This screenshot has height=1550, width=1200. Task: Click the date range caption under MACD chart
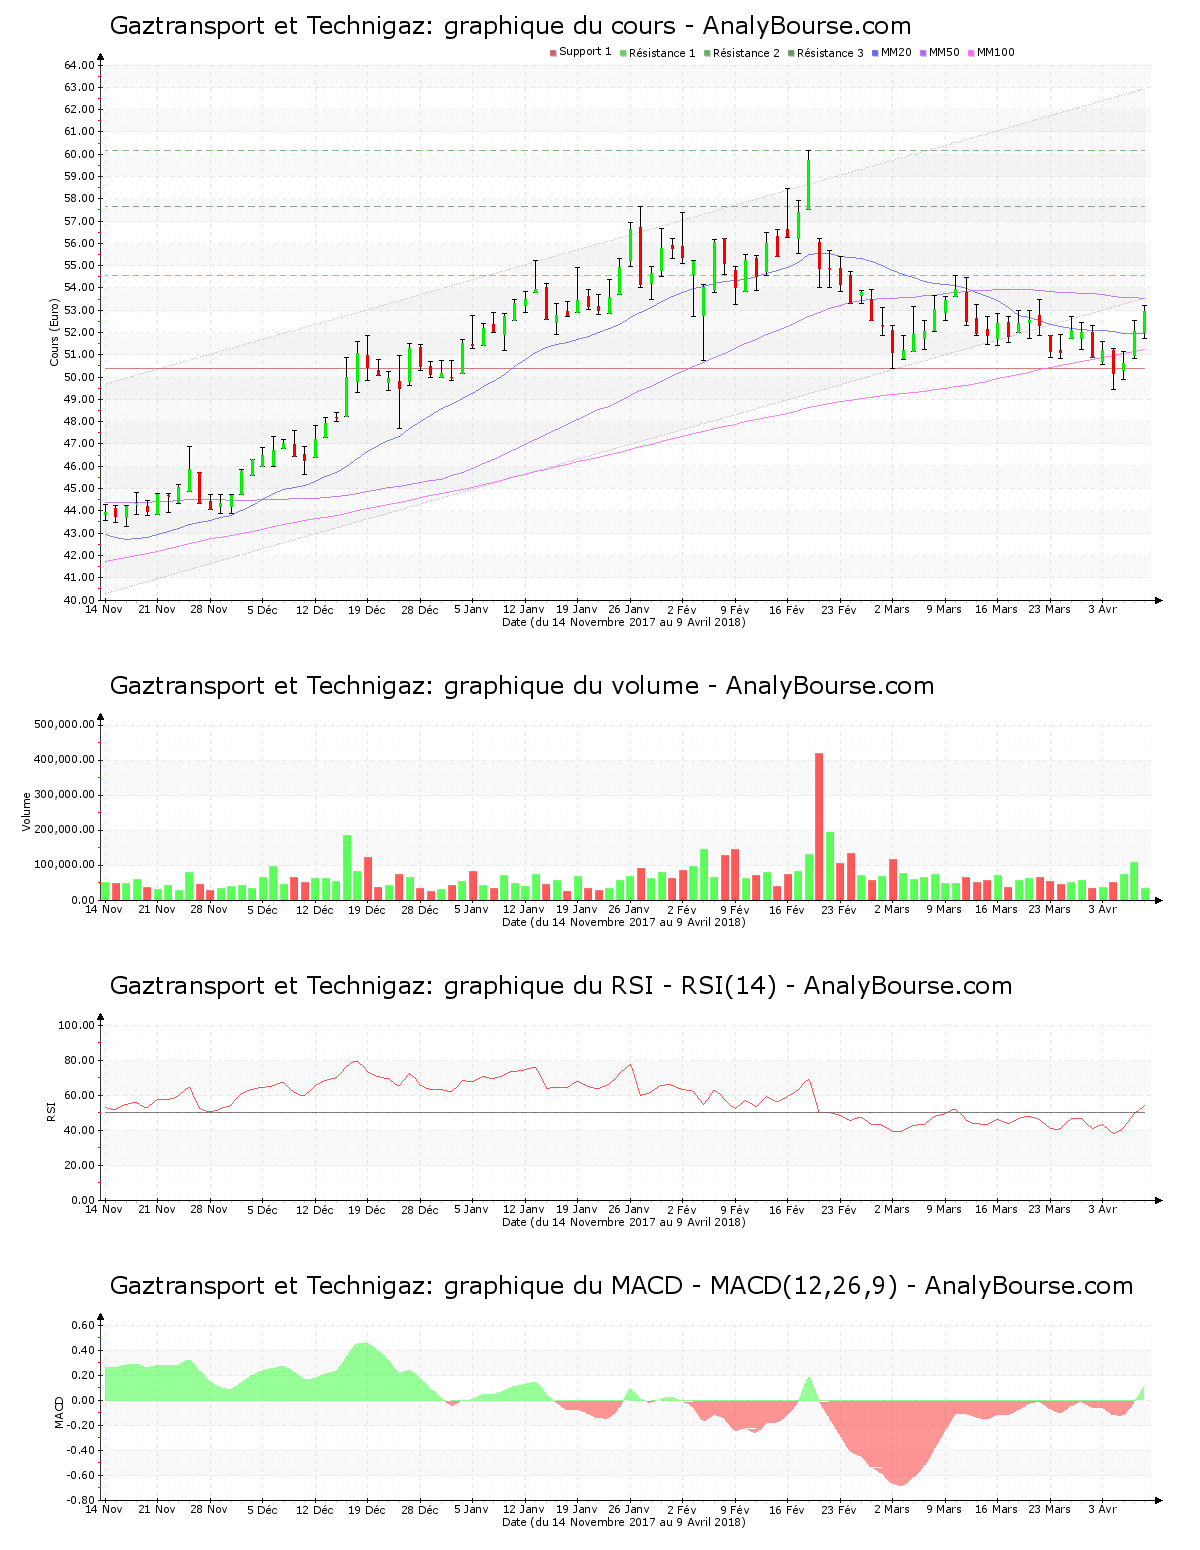[x=623, y=1522]
